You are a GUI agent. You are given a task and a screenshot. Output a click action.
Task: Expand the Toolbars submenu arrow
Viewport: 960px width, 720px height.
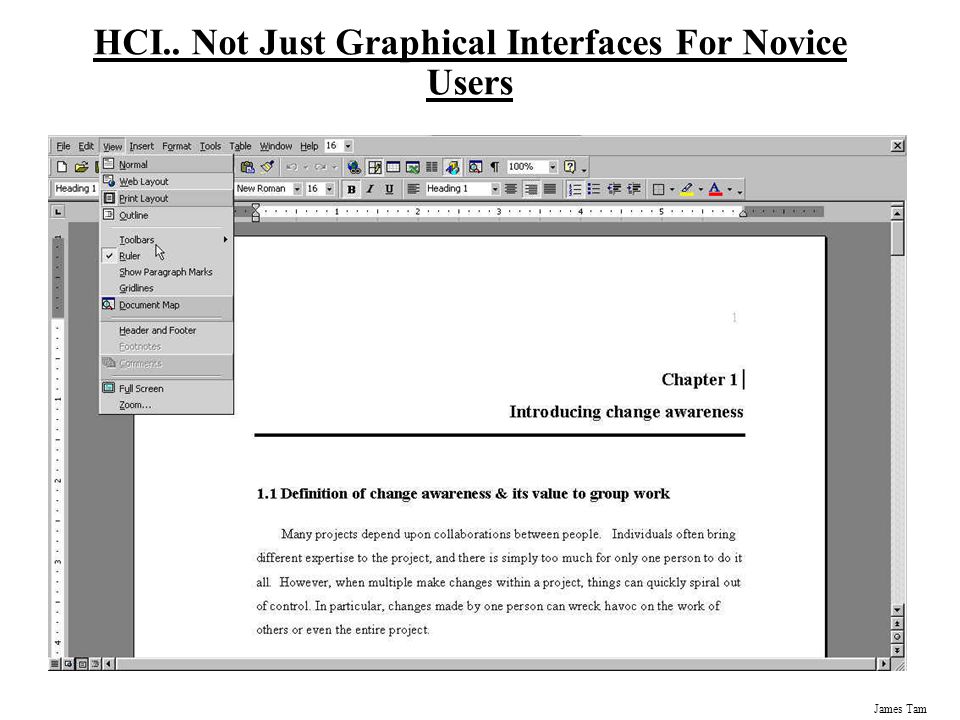225,239
